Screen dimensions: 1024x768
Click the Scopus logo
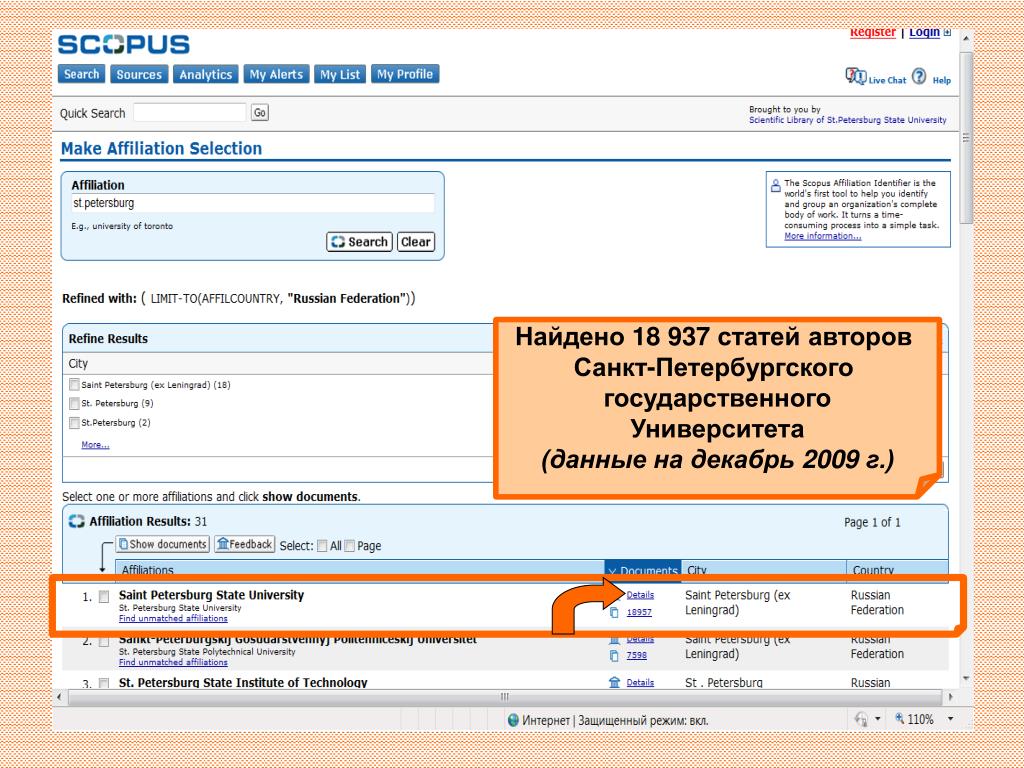(123, 44)
